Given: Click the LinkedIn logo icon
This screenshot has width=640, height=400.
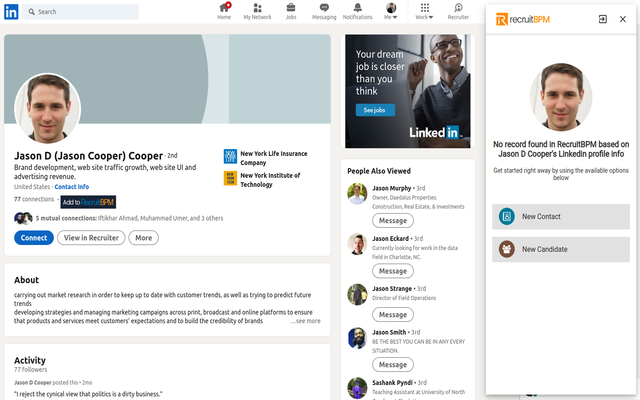Looking at the screenshot, I should 11,12.
